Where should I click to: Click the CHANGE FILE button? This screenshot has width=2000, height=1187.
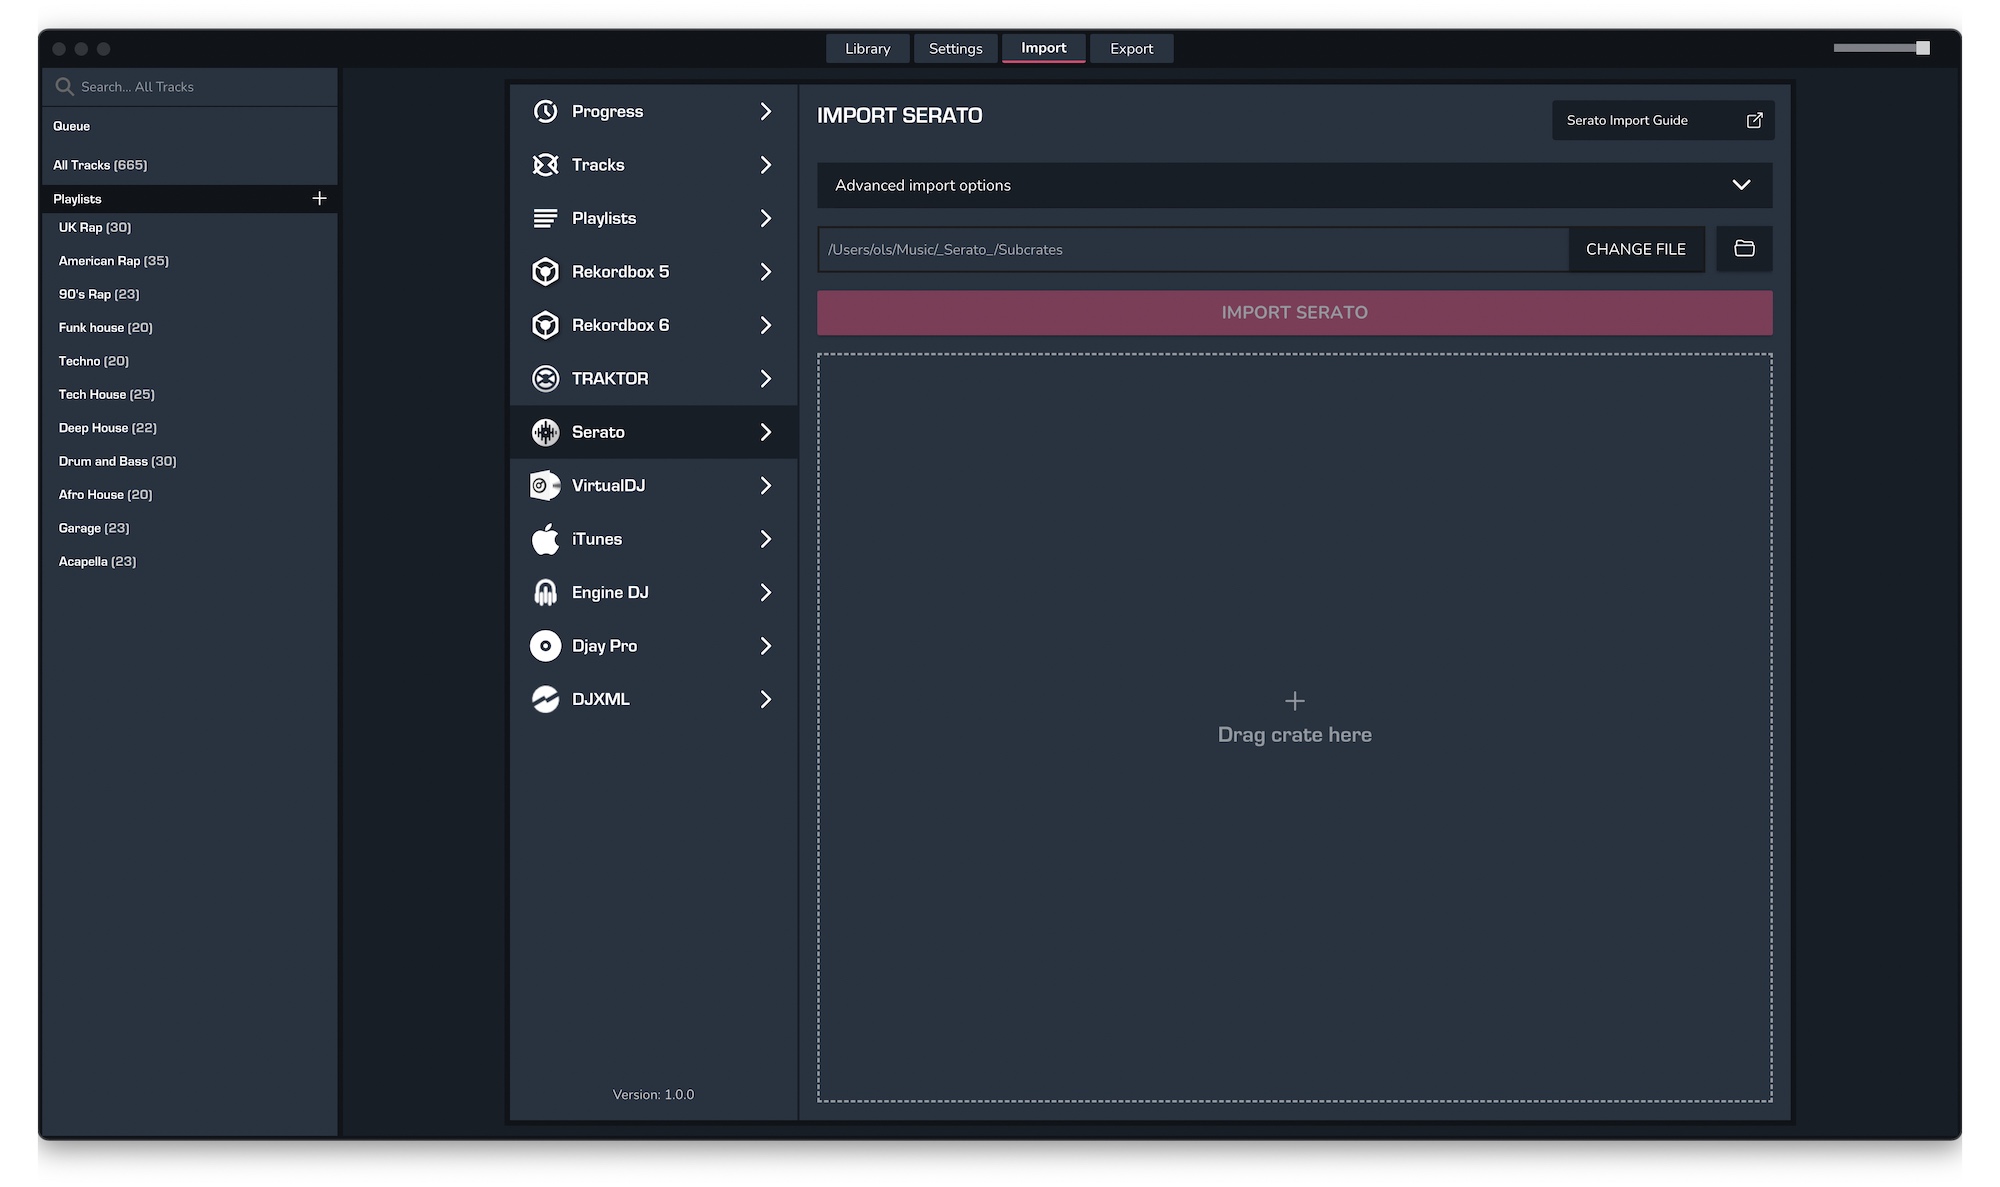(x=1636, y=249)
